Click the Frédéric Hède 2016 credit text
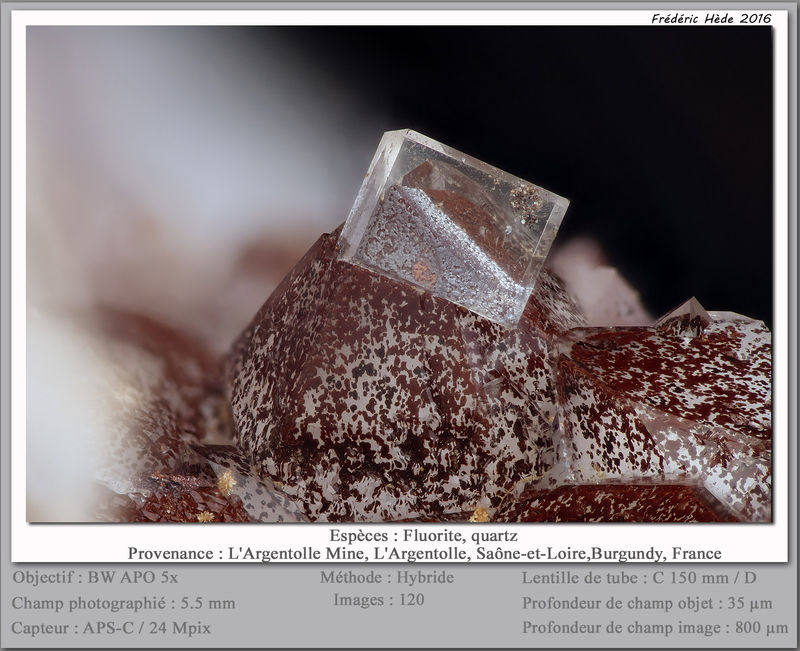 click(711, 19)
